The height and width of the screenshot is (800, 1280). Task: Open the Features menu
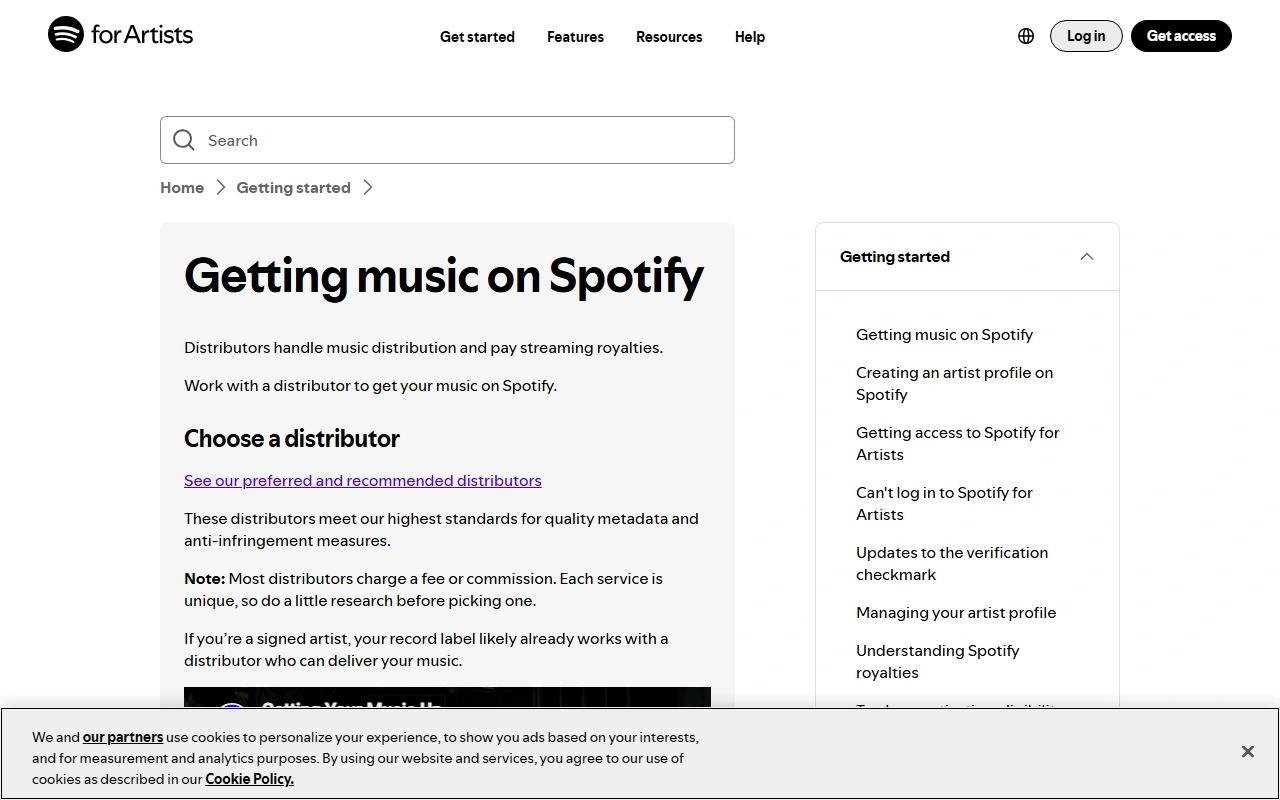(x=575, y=37)
